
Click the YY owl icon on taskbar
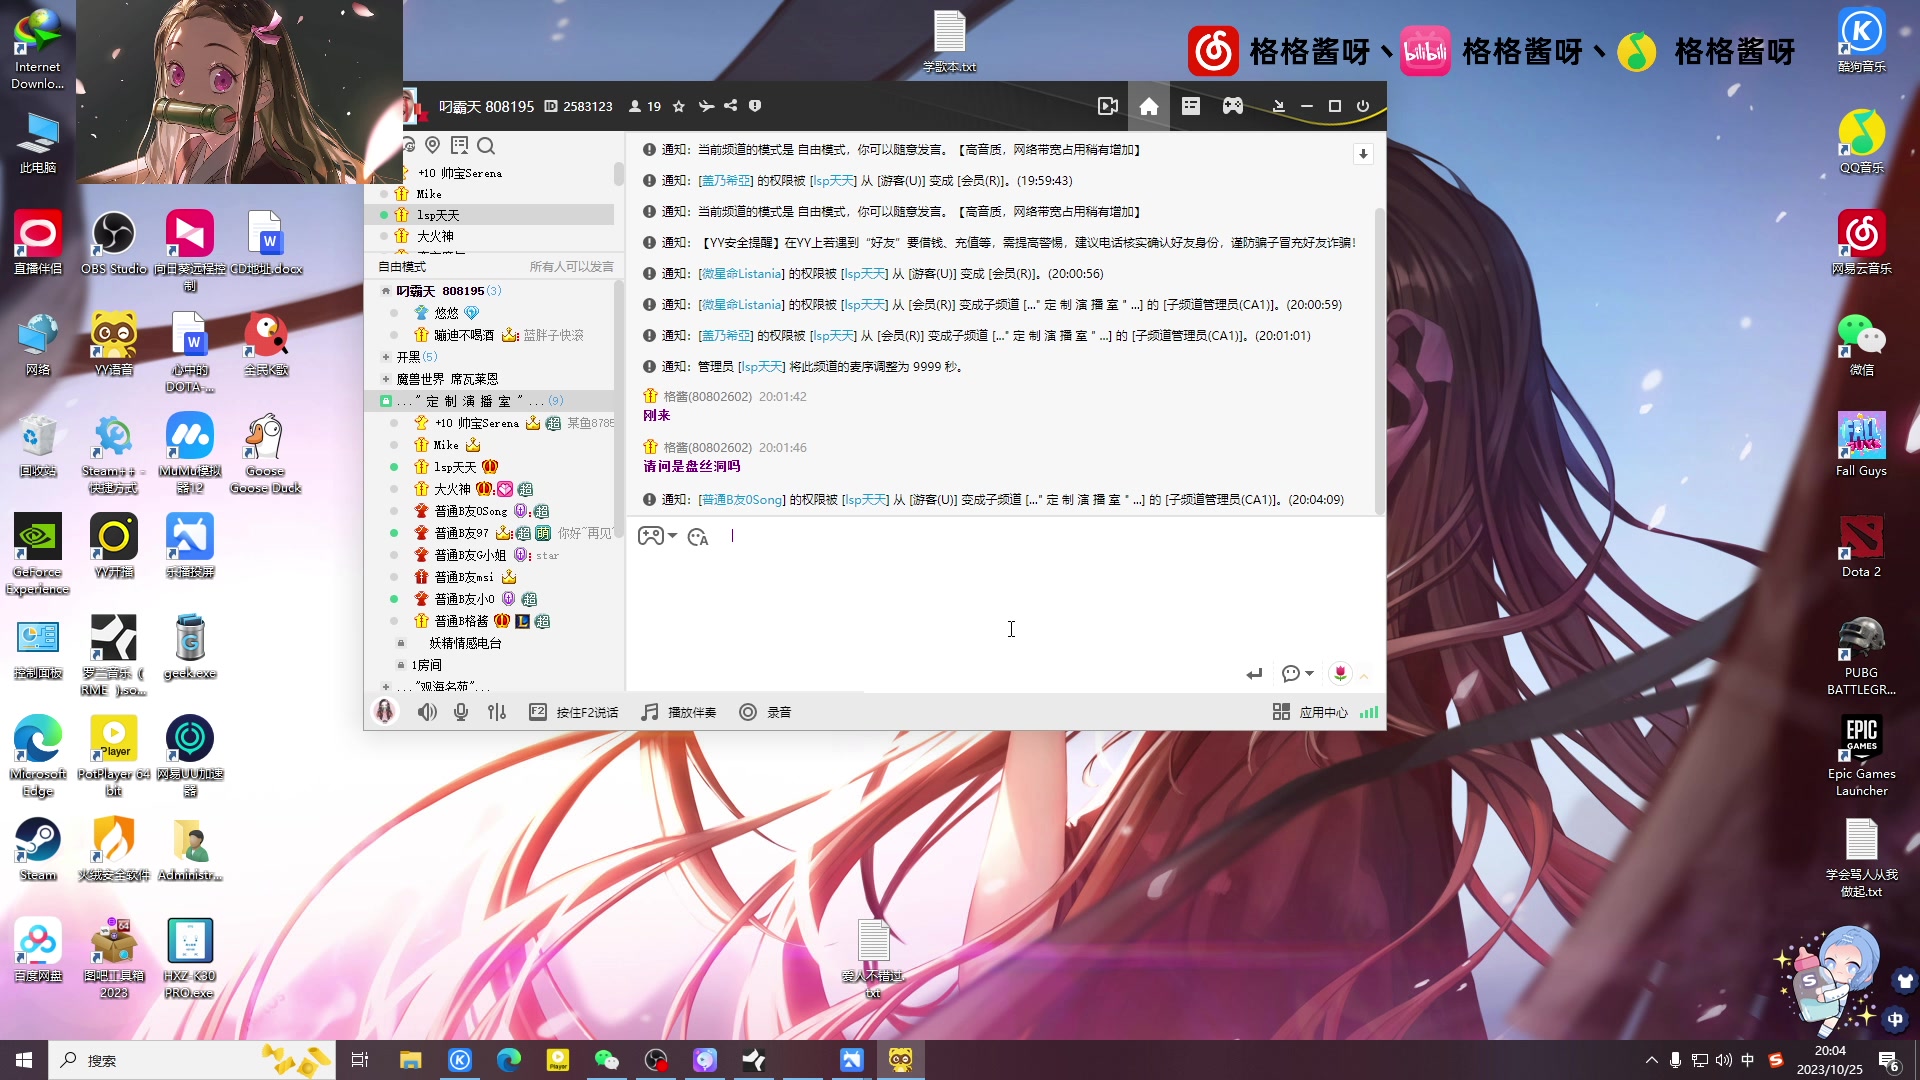click(x=900, y=1060)
